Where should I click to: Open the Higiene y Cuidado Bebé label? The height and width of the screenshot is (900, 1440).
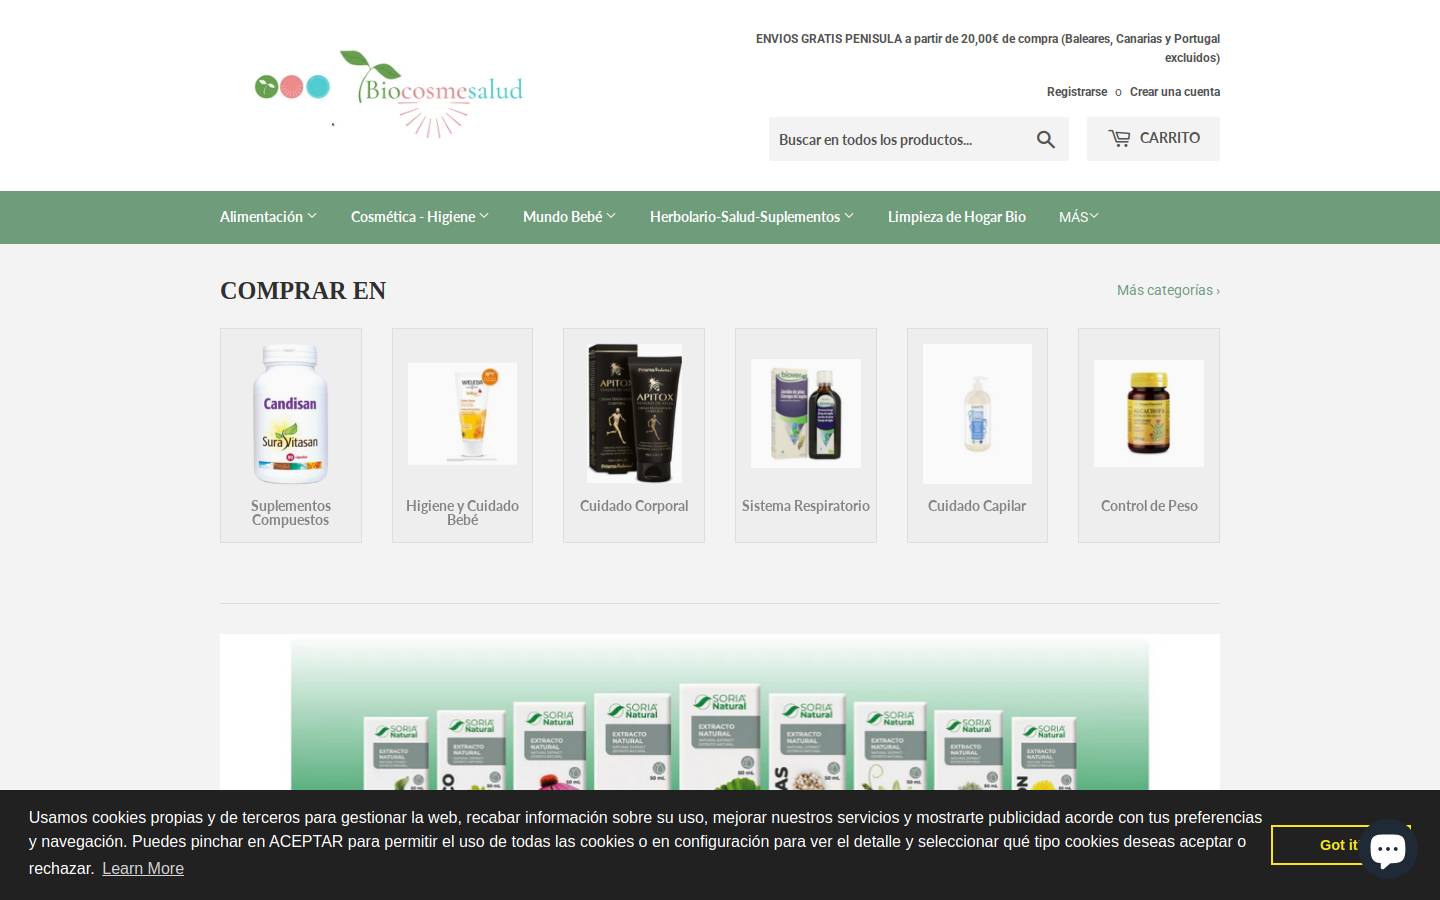tap(462, 513)
